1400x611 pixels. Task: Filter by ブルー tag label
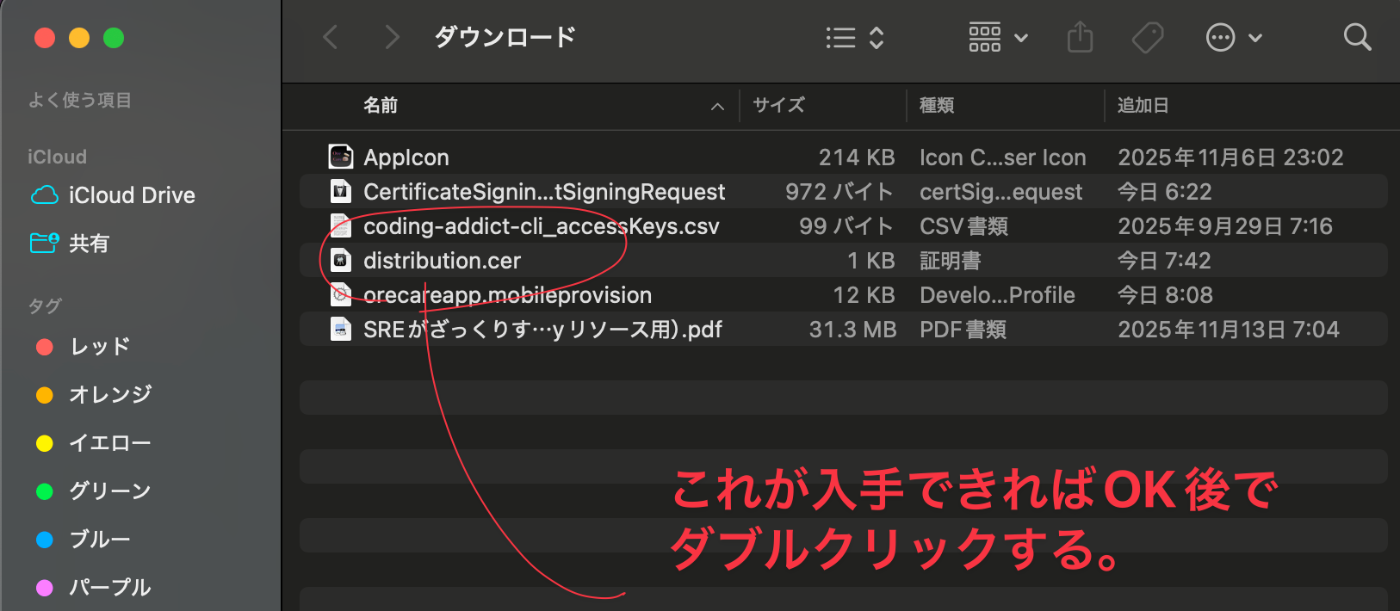coord(100,540)
